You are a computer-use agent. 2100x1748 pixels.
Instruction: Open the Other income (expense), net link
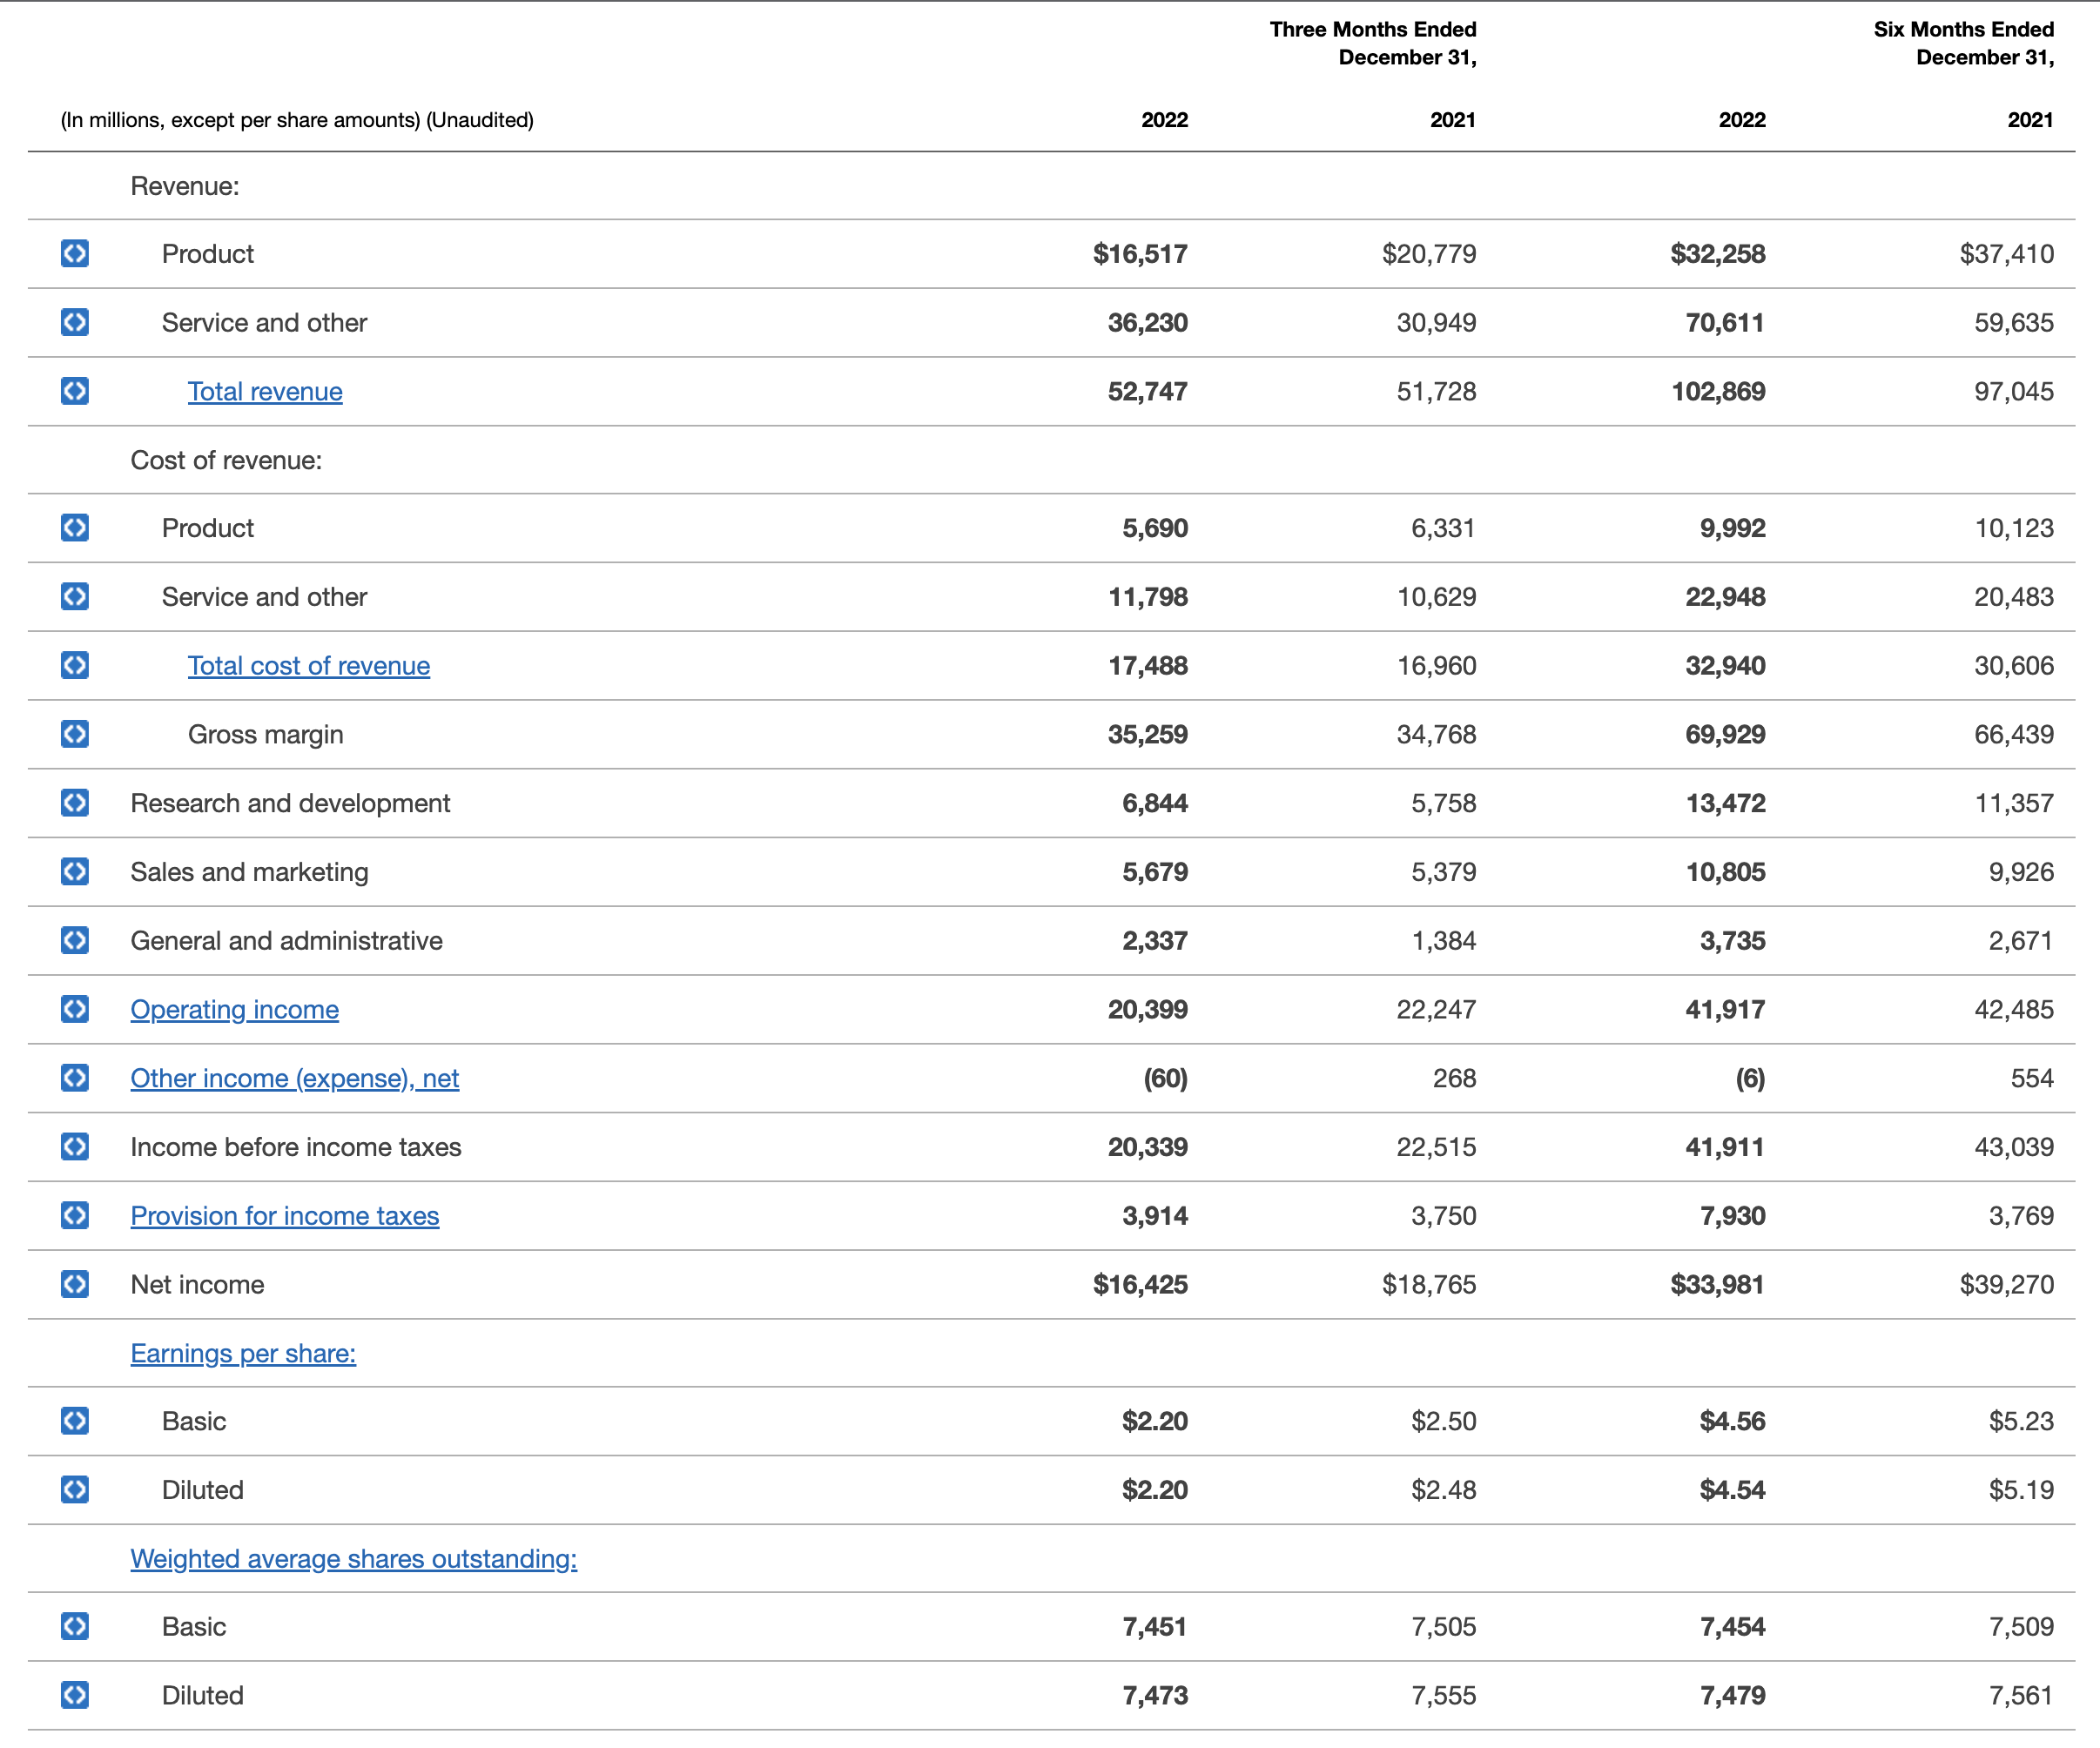click(294, 1079)
